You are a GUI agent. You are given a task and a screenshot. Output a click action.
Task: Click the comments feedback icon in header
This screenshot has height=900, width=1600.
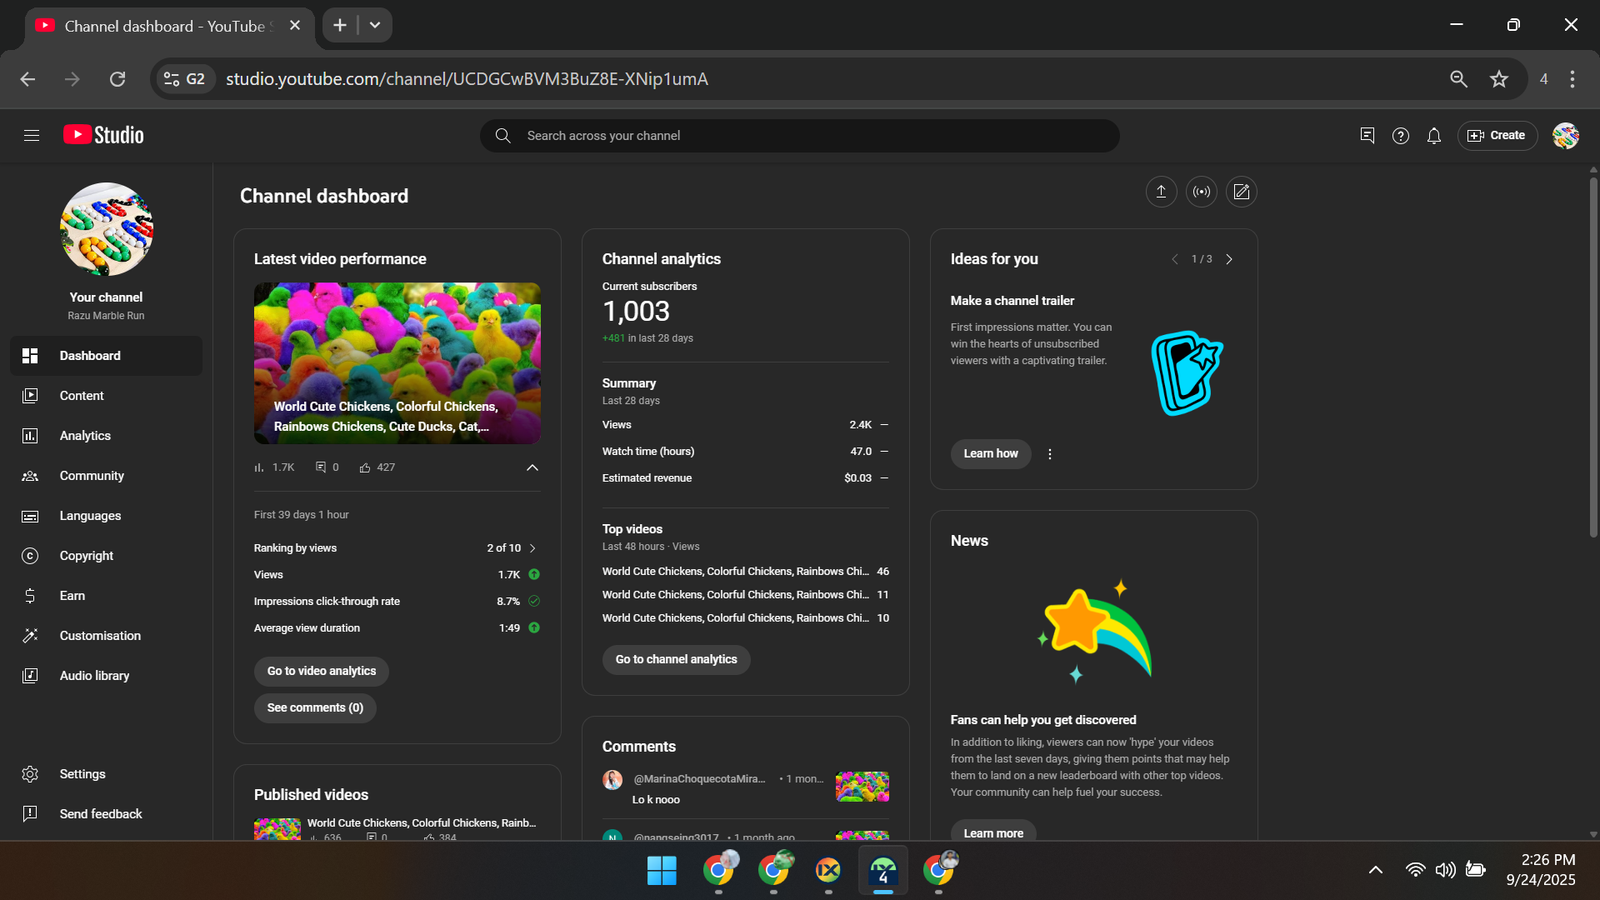(1367, 136)
